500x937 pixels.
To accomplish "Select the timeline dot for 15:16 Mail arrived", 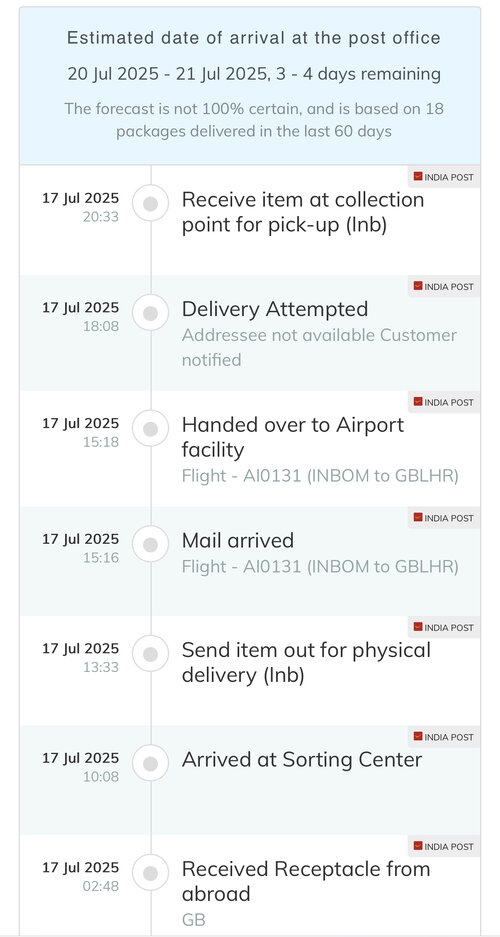I will (151, 544).
